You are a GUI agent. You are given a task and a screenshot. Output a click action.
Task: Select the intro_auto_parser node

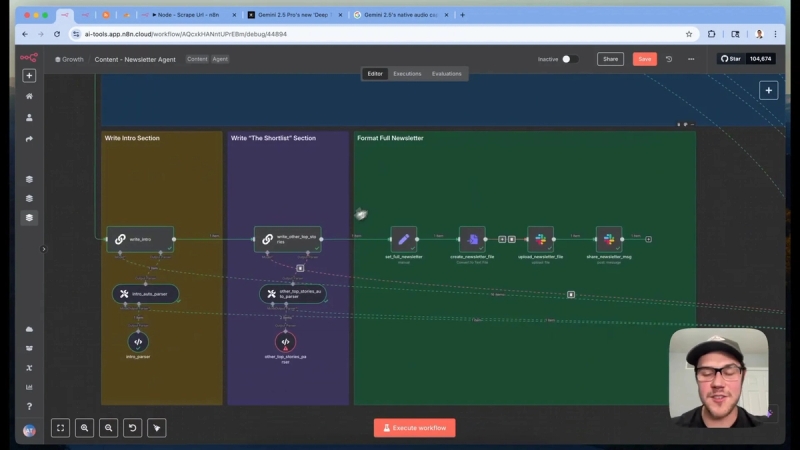(145, 294)
